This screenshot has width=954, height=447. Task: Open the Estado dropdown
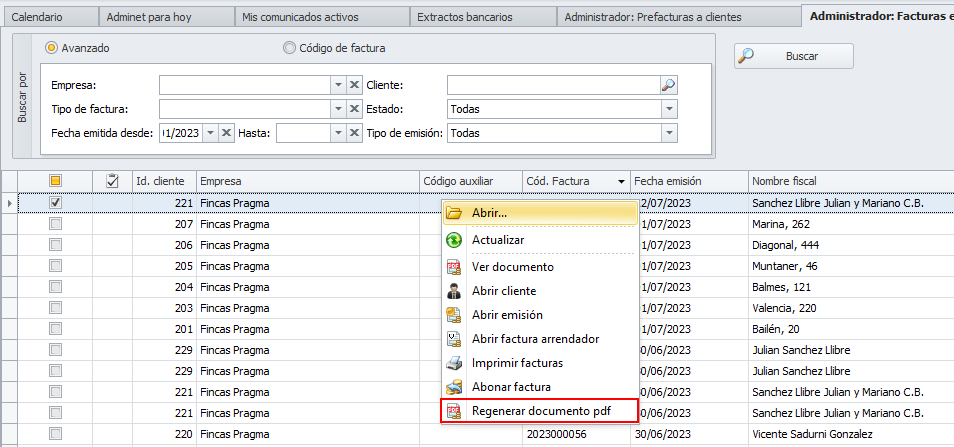click(x=669, y=109)
